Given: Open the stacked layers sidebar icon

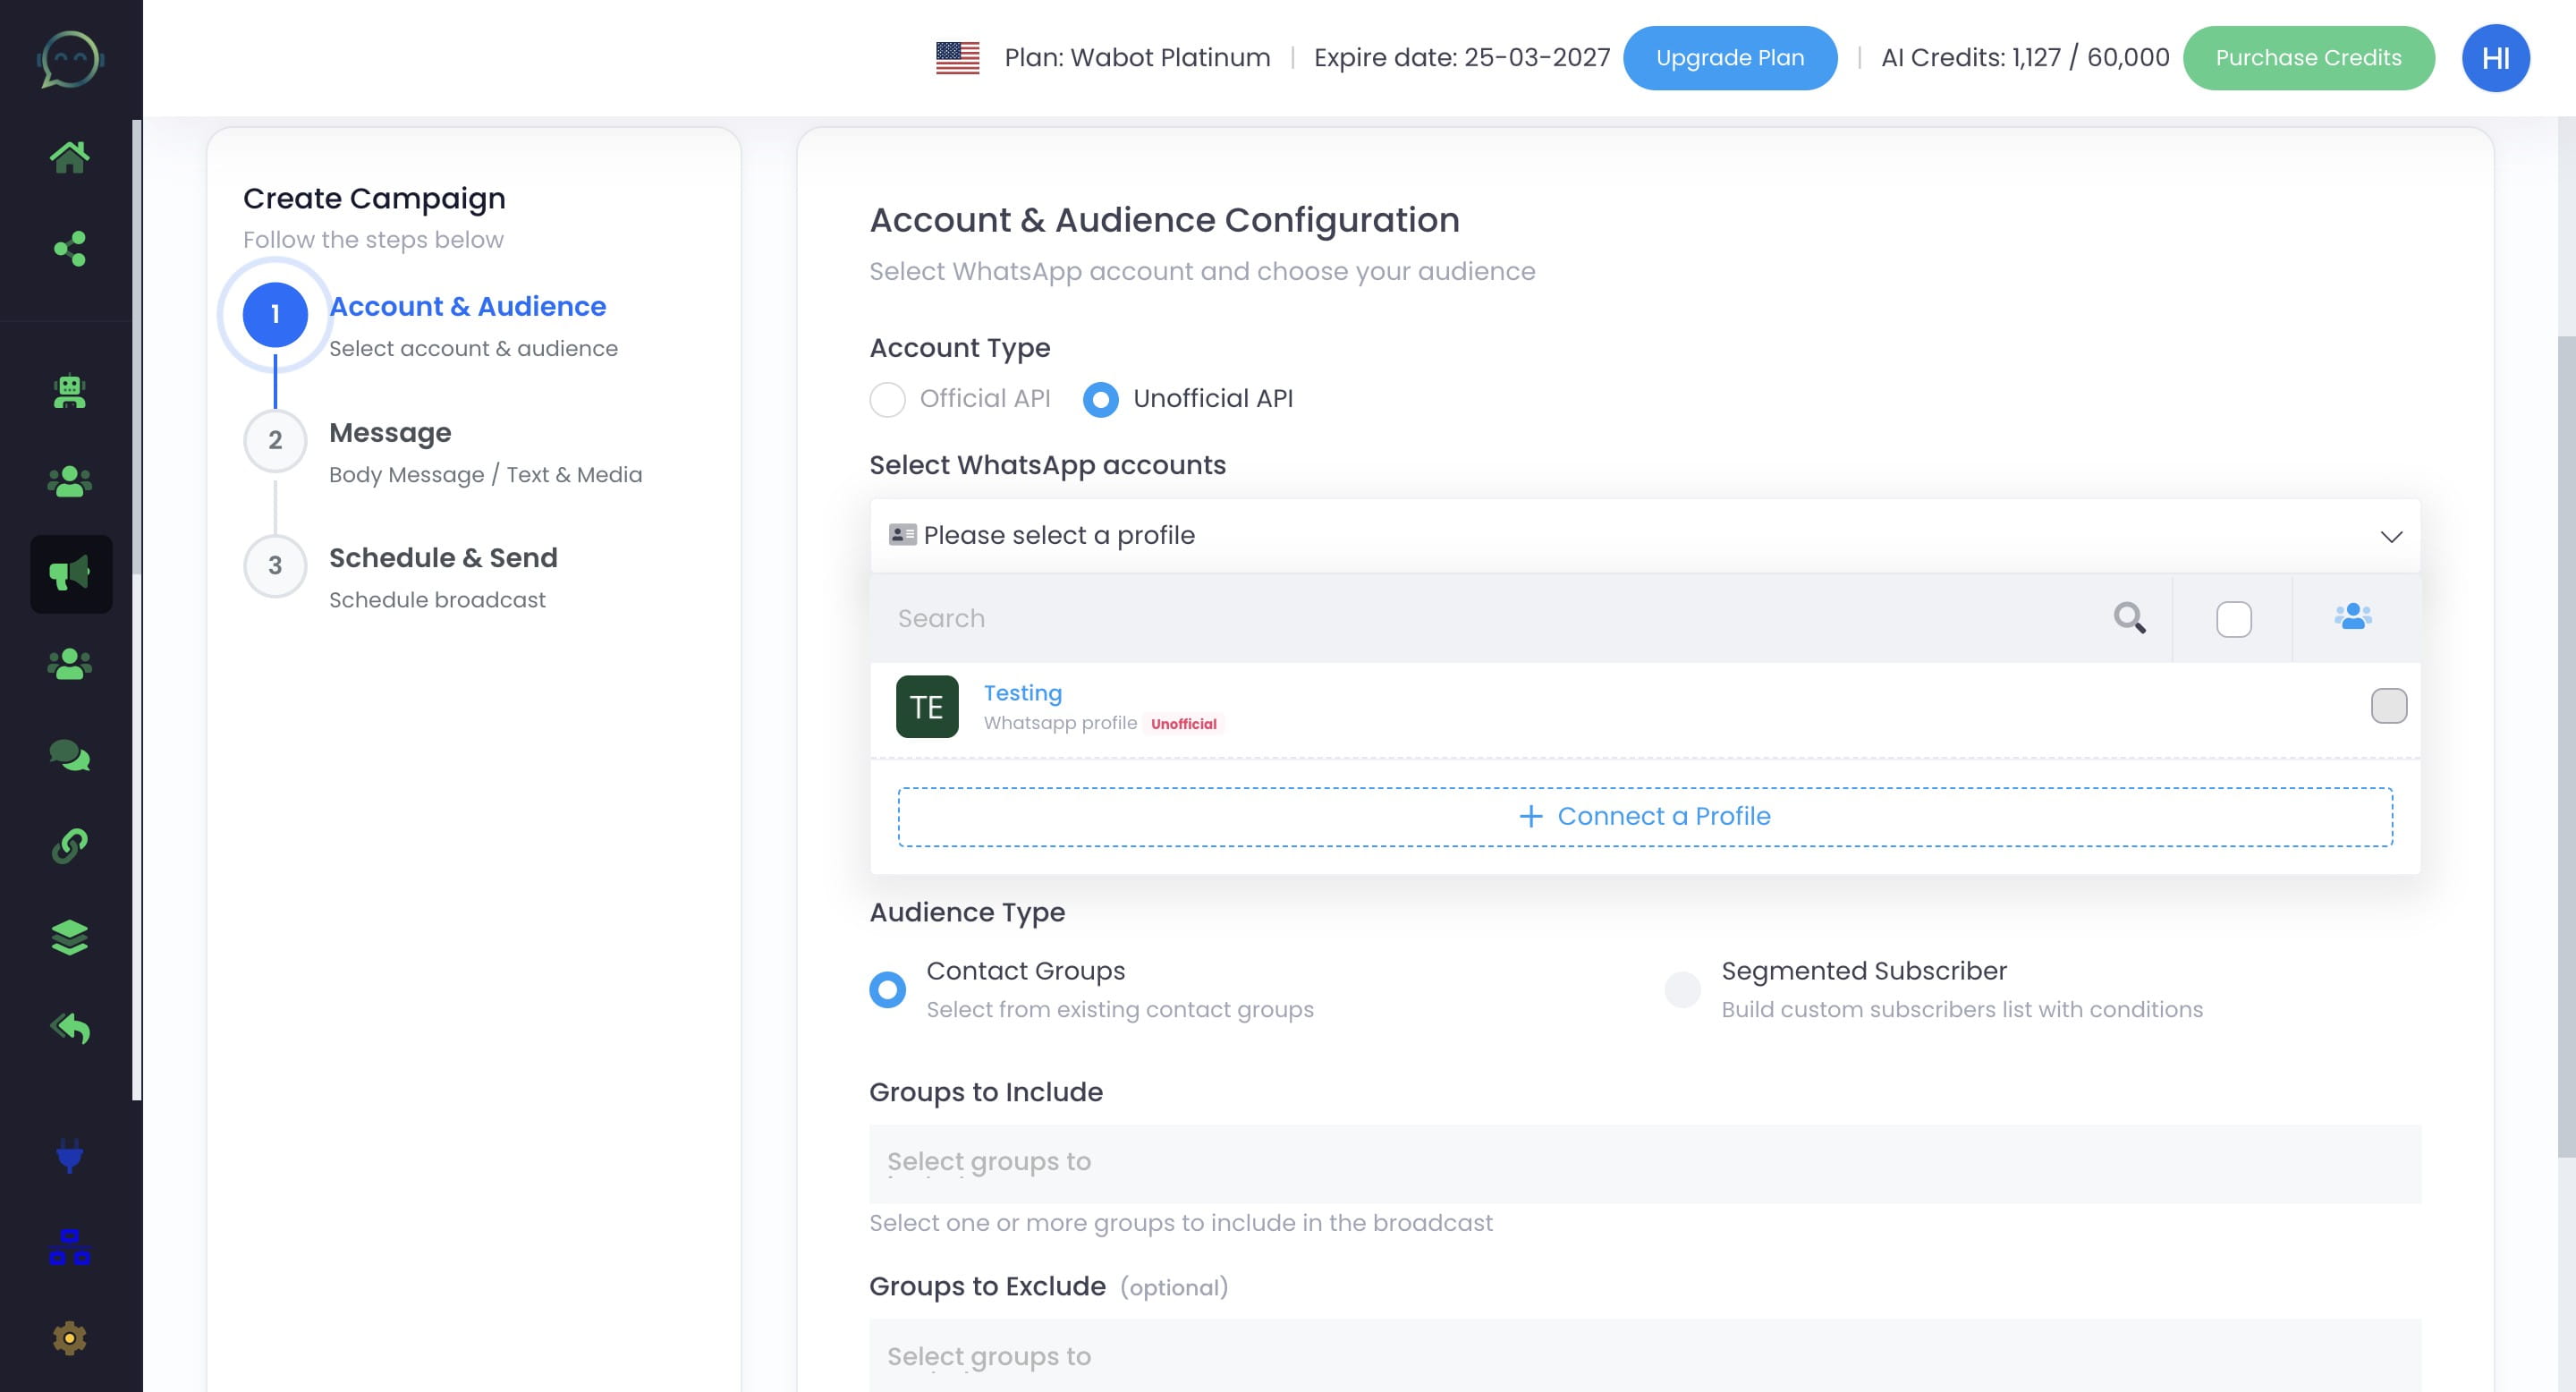Looking at the screenshot, I should click(70, 937).
